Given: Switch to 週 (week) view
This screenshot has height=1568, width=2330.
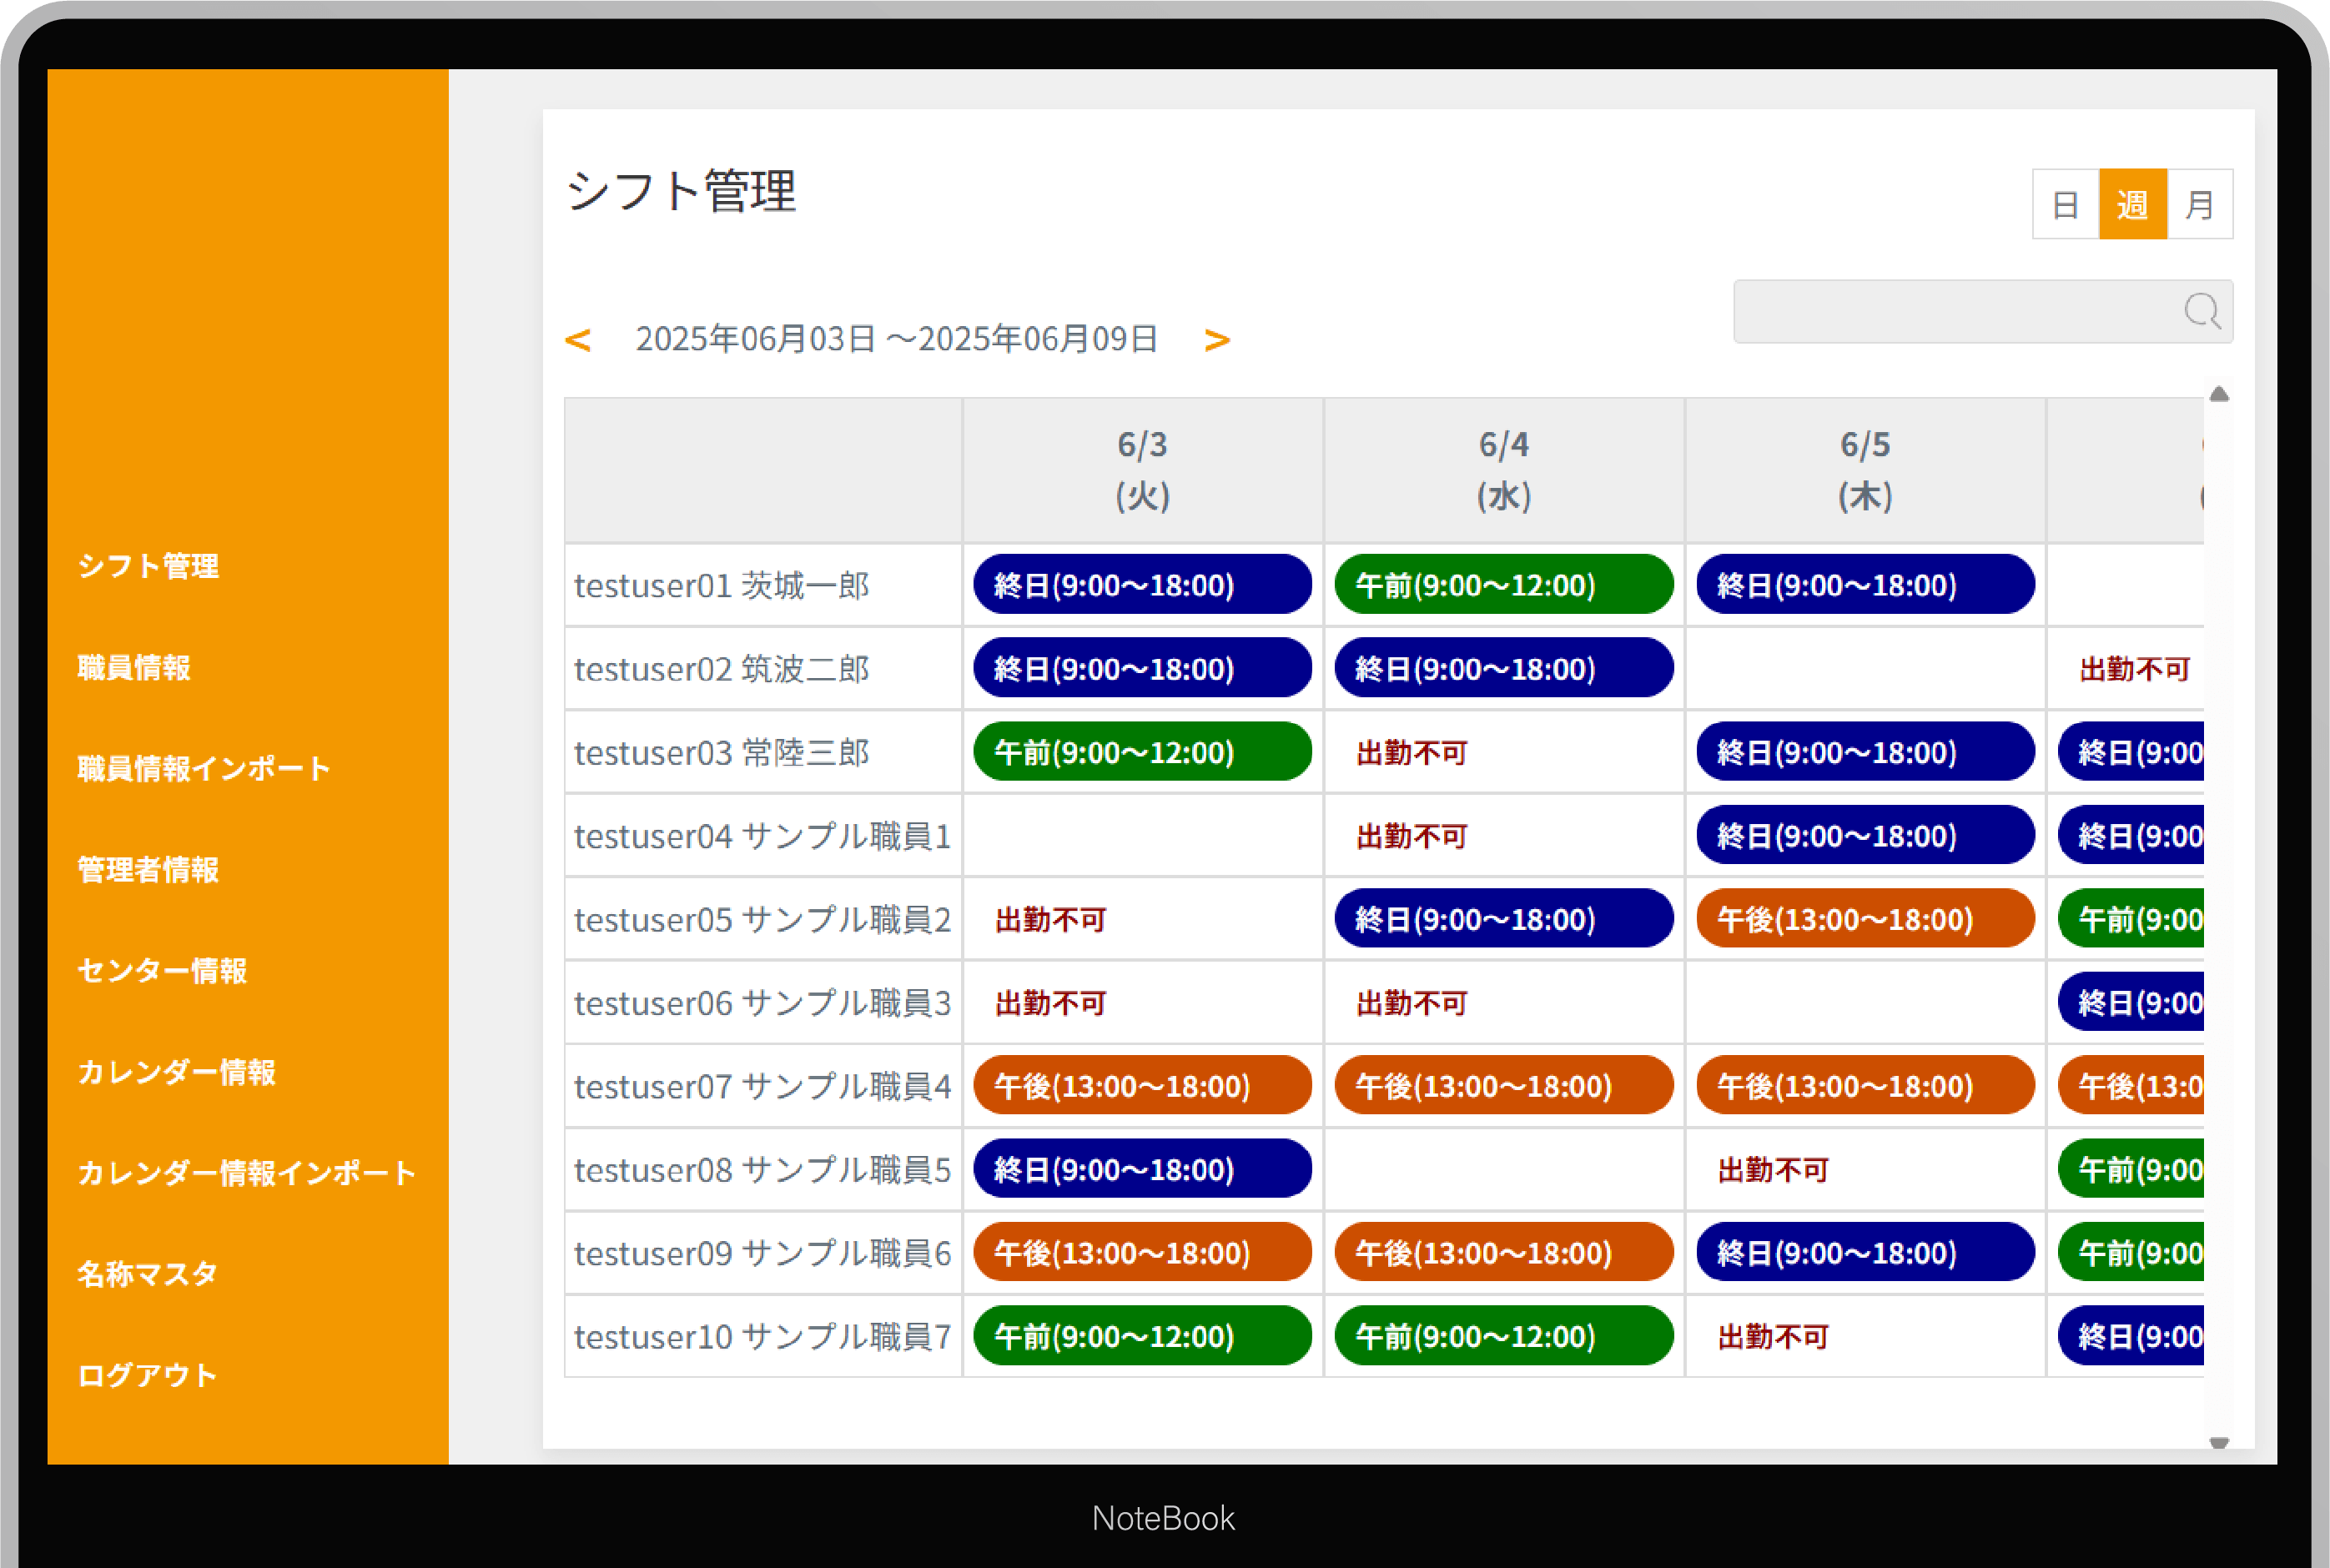Looking at the screenshot, I should coord(2132,204).
